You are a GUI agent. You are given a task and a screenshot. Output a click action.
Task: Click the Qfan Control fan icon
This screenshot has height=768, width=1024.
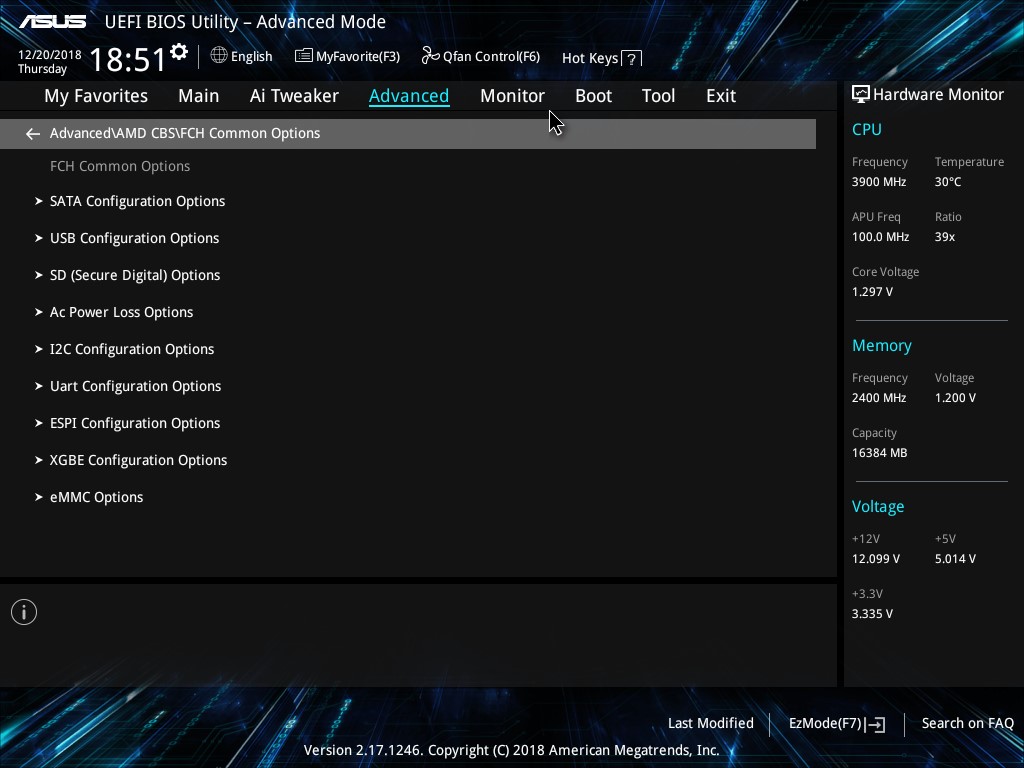430,56
